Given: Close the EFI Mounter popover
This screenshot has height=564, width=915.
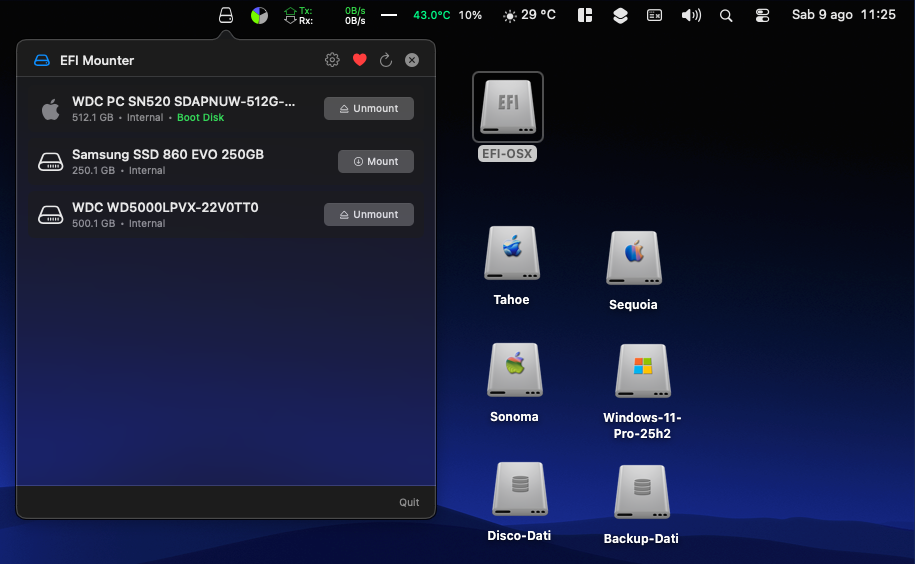Looking at the screenshot, I should (412, 59).
